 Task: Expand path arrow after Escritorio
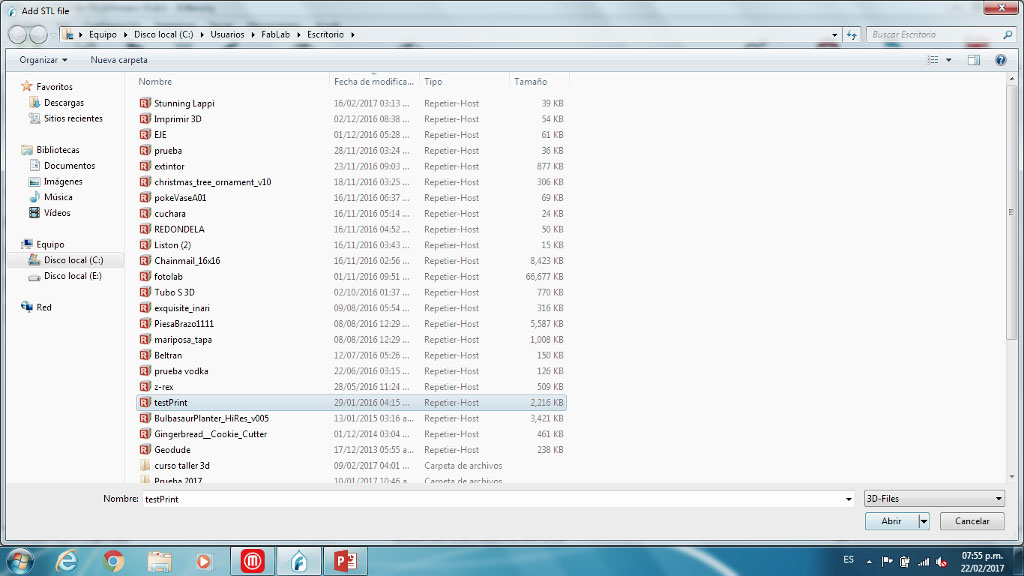pos(353,35)
